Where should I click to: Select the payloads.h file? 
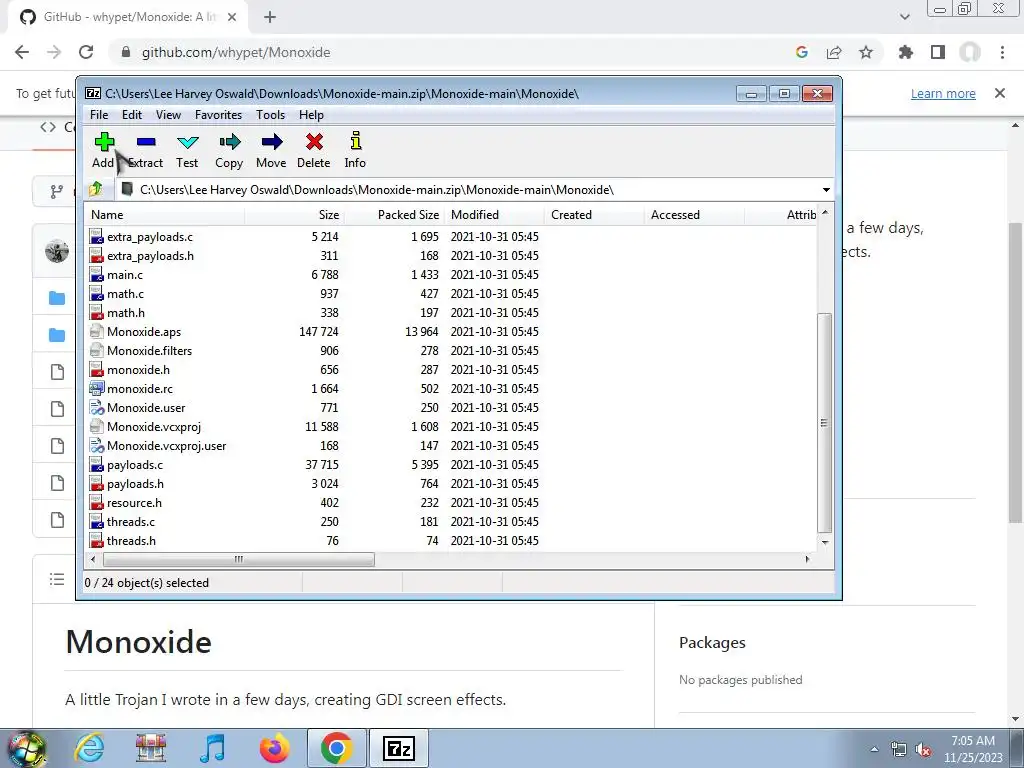pos(135,483)
